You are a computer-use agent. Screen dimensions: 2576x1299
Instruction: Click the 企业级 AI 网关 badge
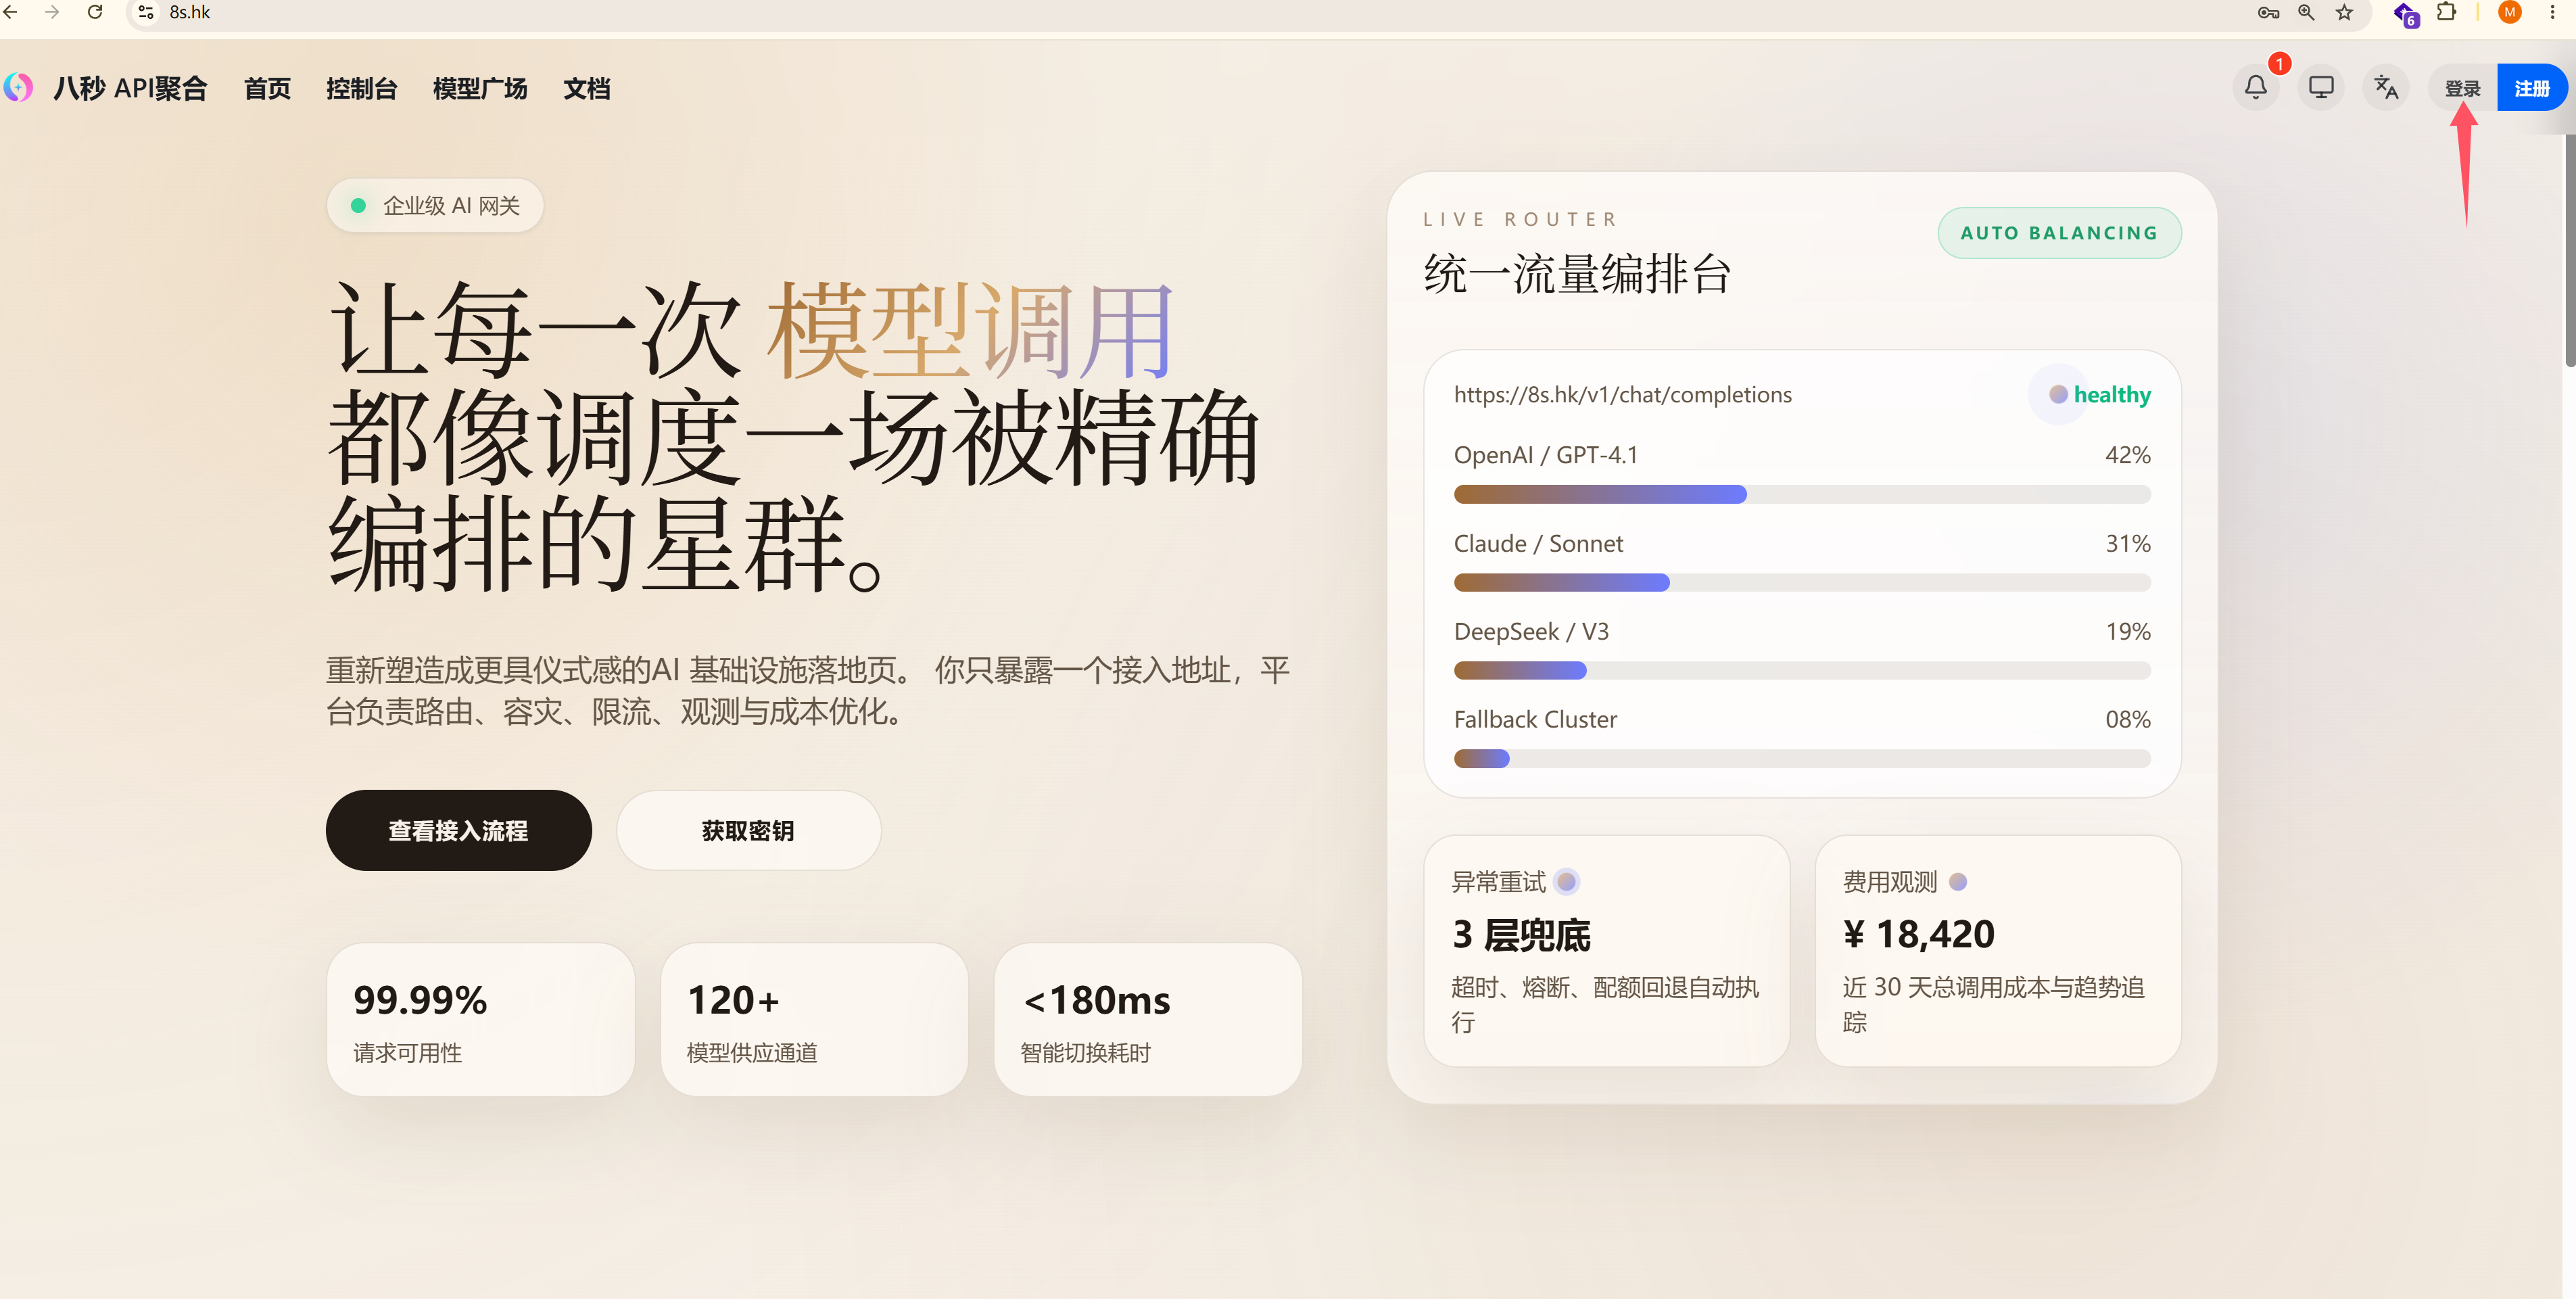coord(435,206)
